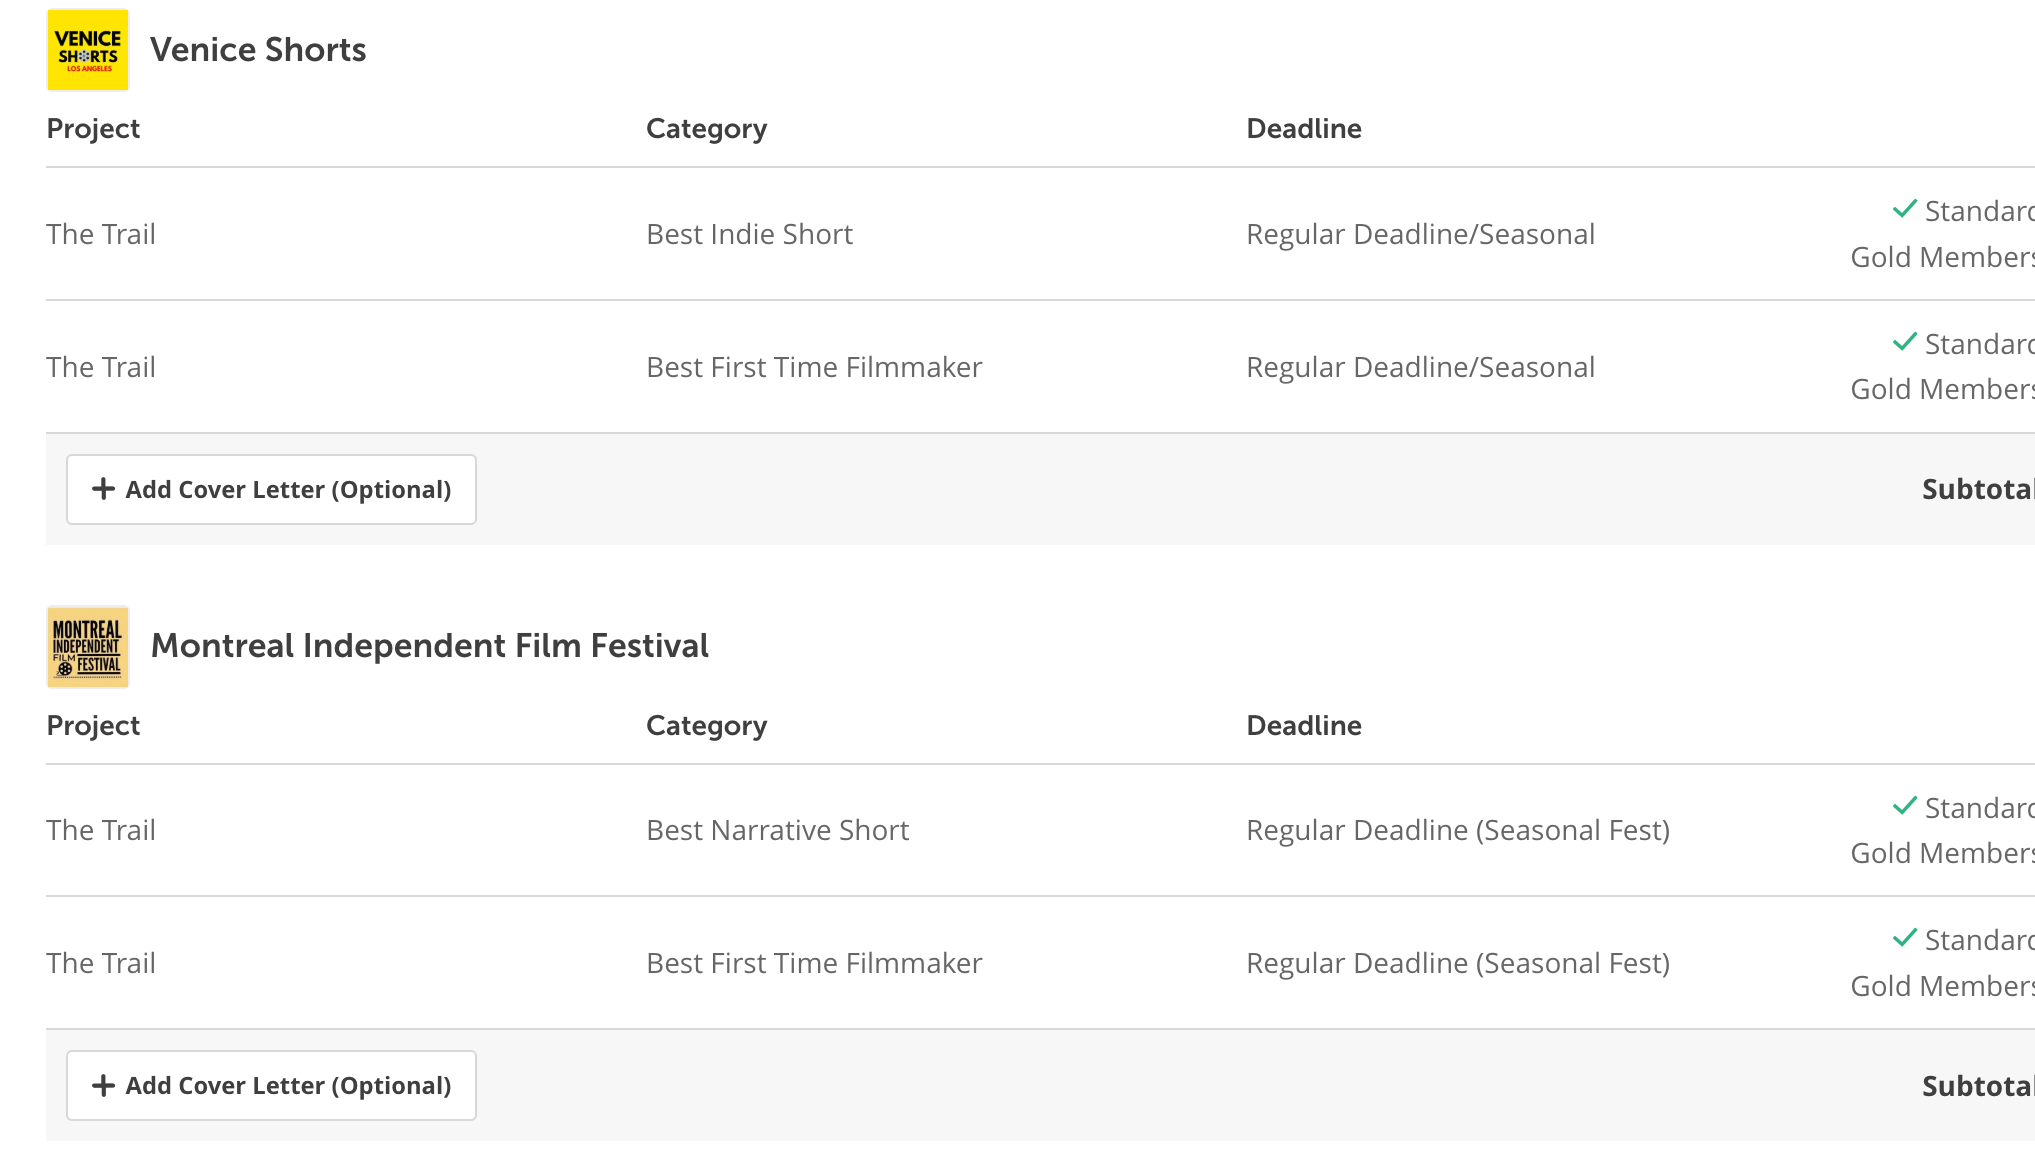
Task: Select The Trail in Best Indie Short row
Action: coord(101,234)
